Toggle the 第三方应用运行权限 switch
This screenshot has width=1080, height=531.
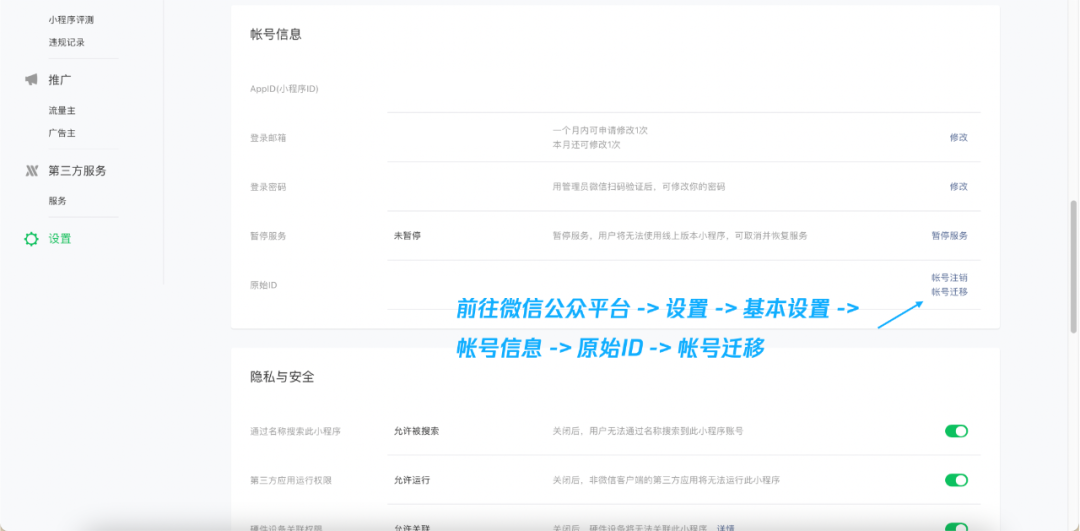(957, 480)
